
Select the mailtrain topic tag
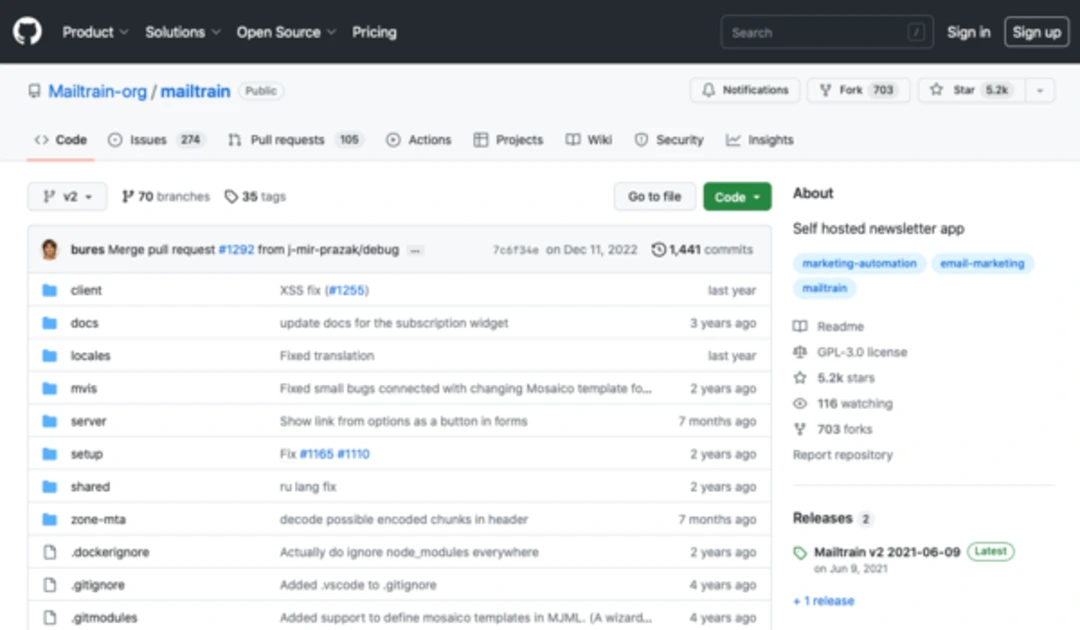[x=824, y=288]
